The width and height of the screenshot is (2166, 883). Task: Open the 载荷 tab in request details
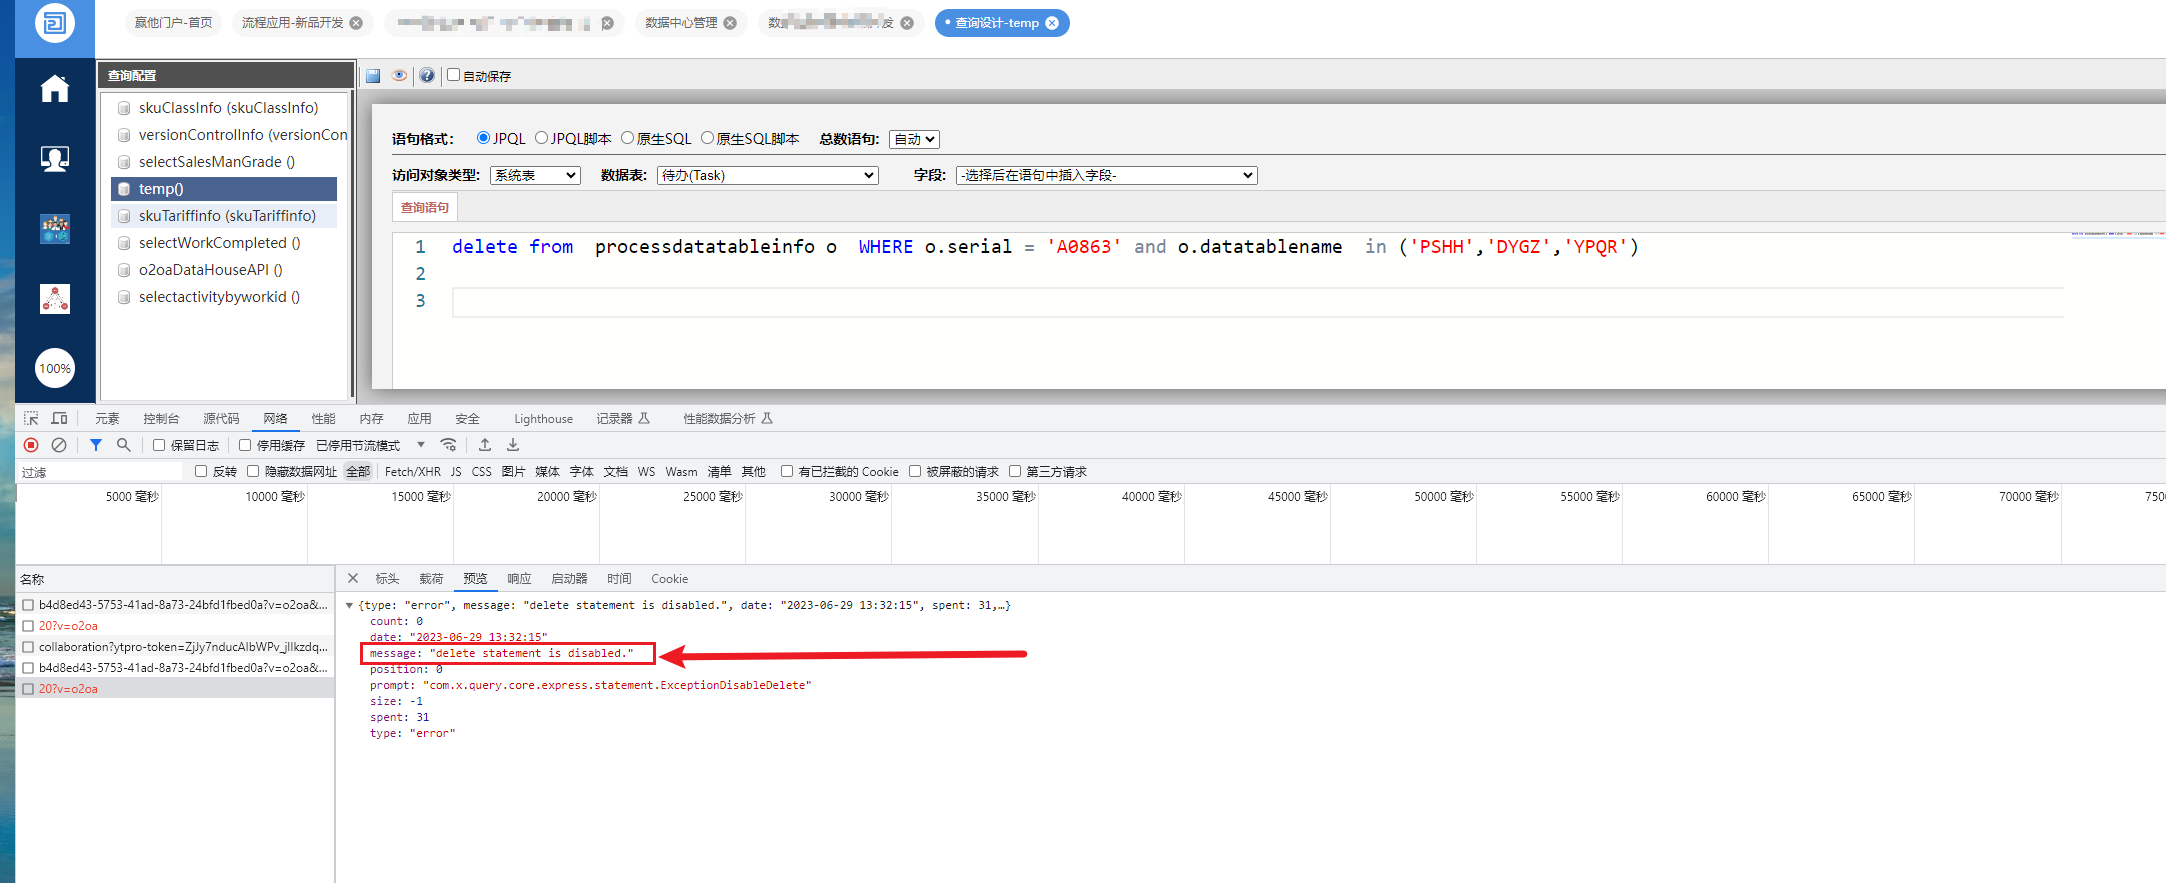click(431, 578)
